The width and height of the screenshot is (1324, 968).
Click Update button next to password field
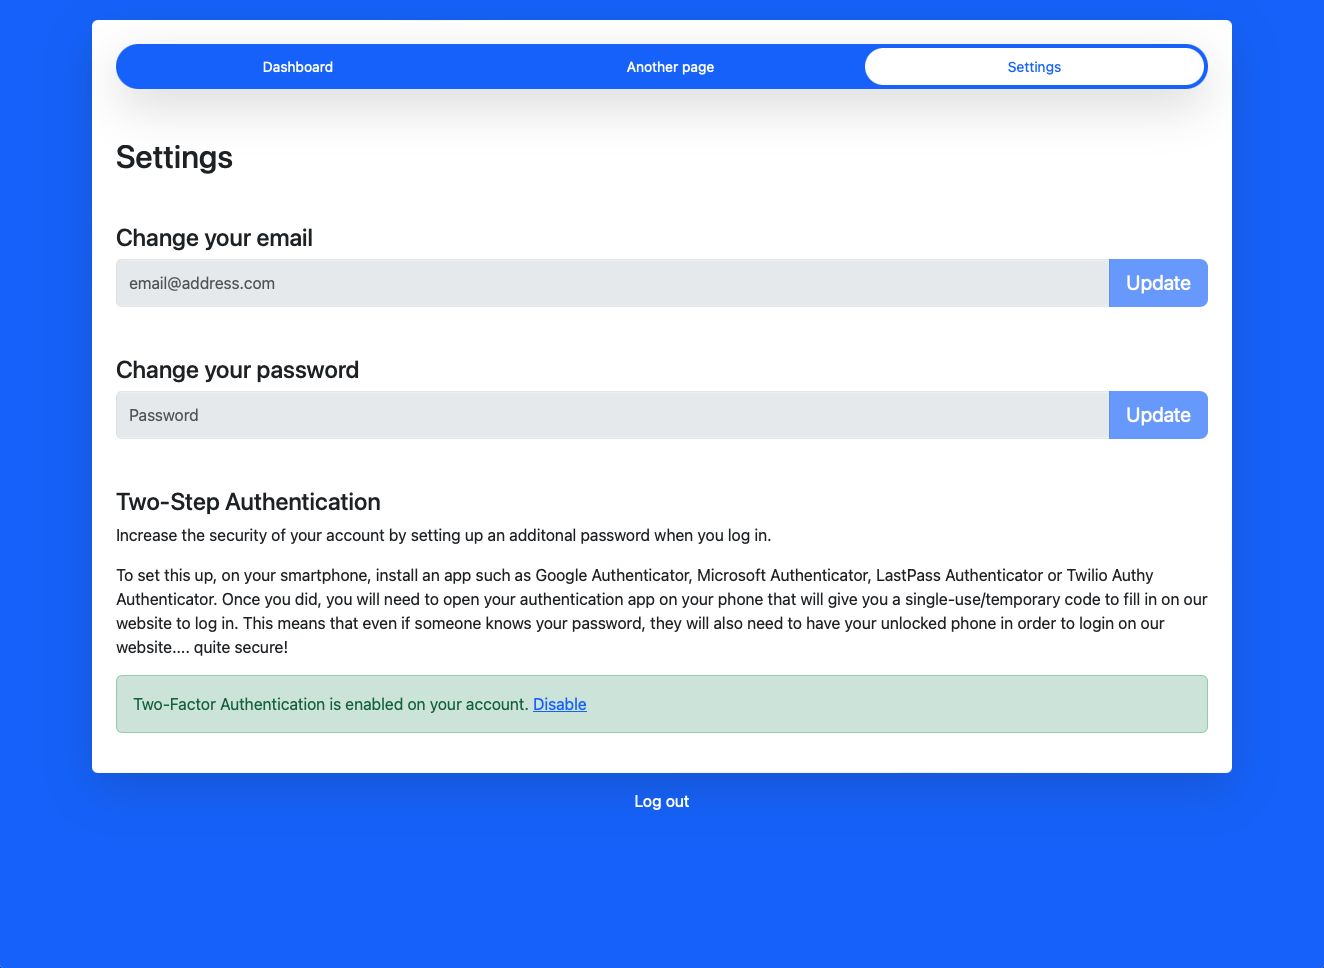tap(1158, 415)
